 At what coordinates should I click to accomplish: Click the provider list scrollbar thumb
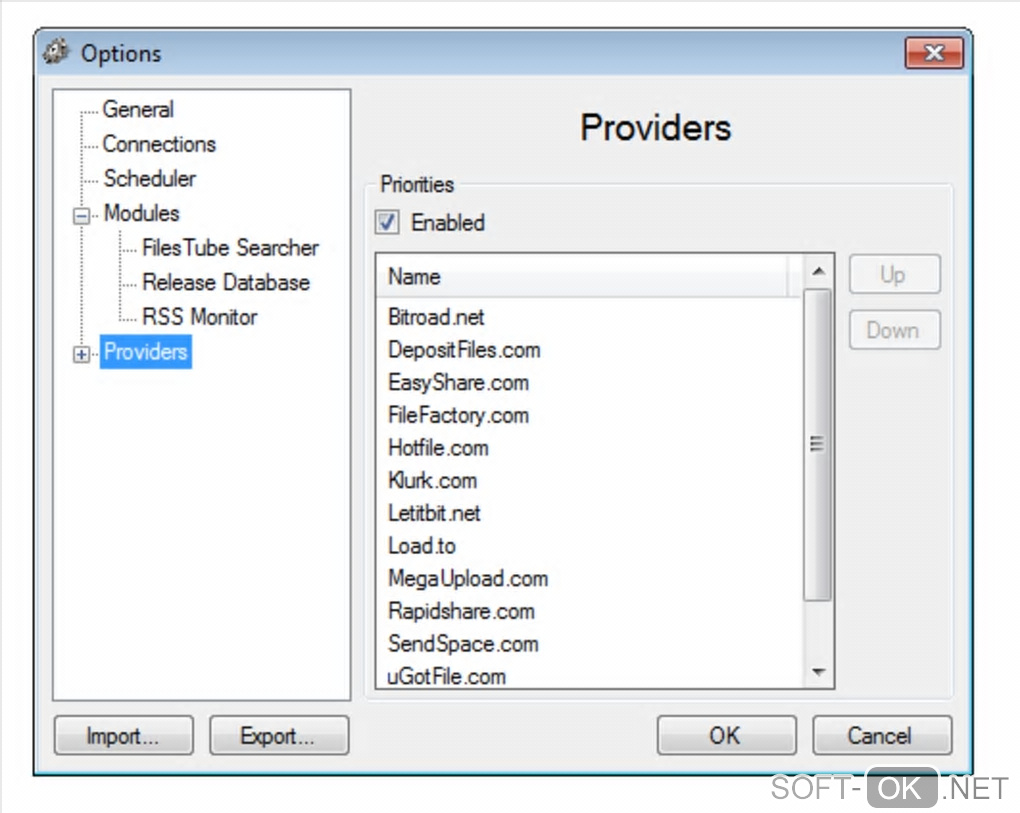point(817,444)
